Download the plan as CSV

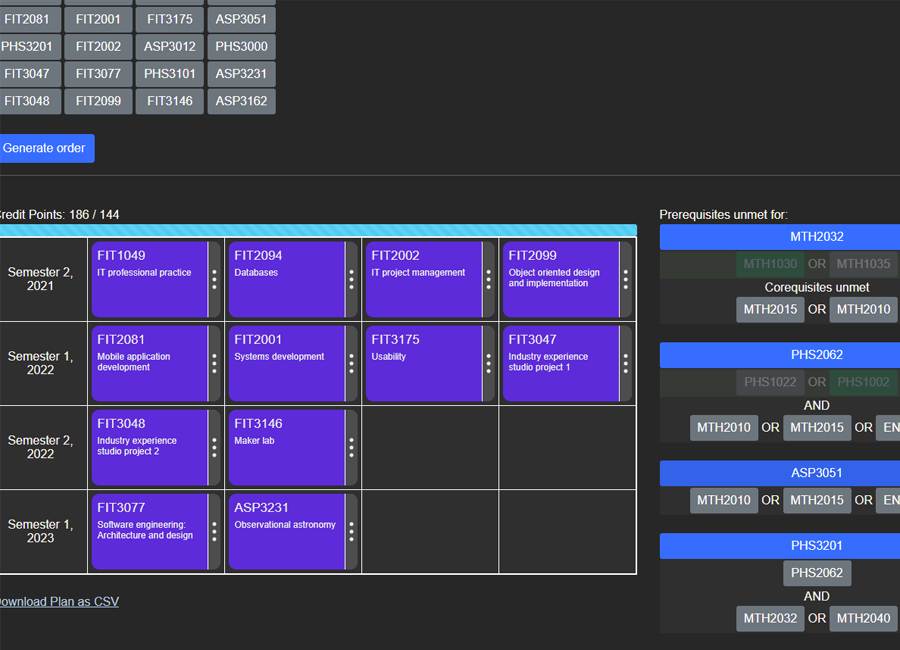pyautogui.click(x=57, y=601)
